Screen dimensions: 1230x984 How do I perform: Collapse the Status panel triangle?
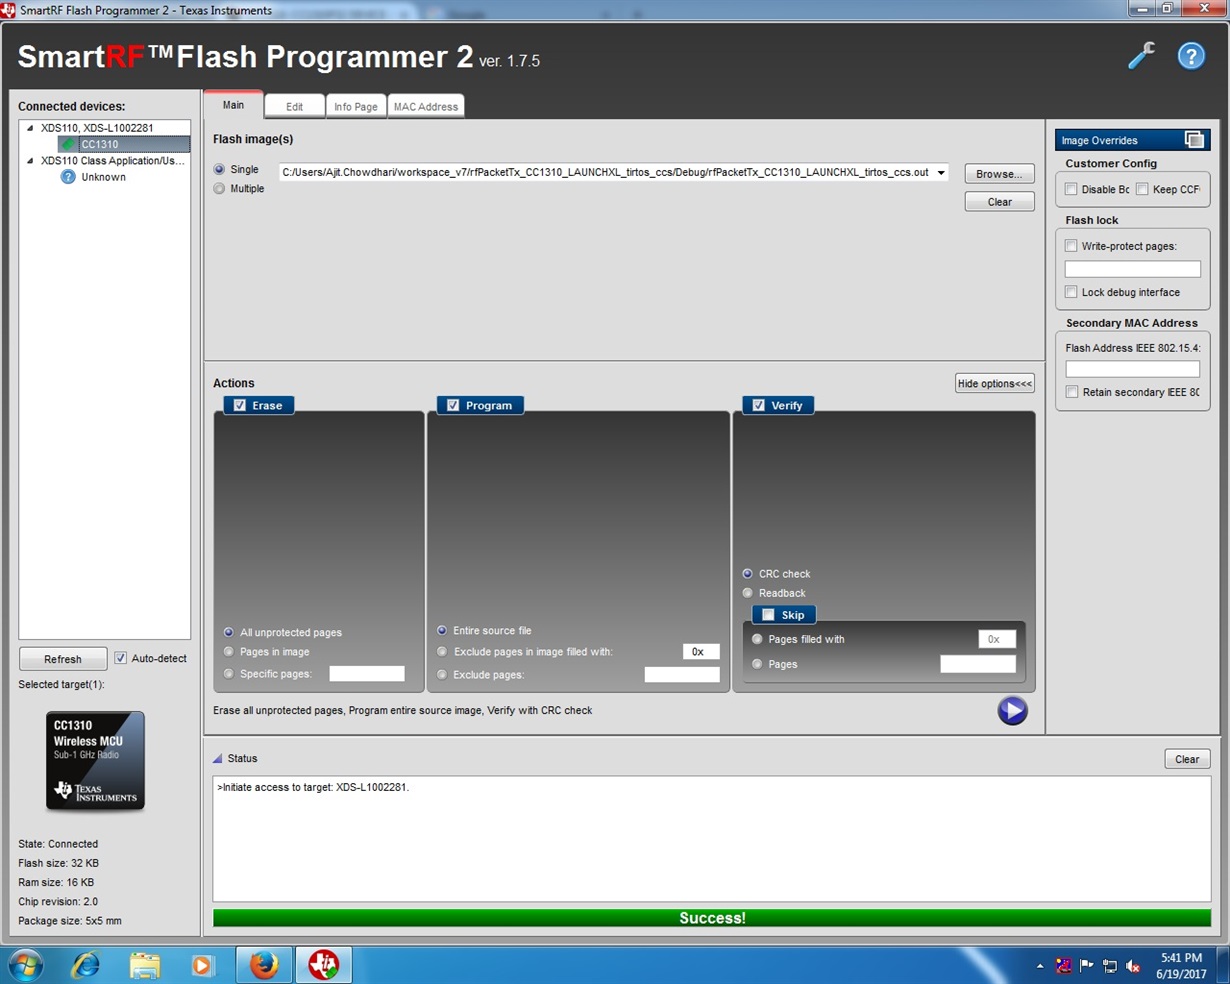(x=218, y=758)
